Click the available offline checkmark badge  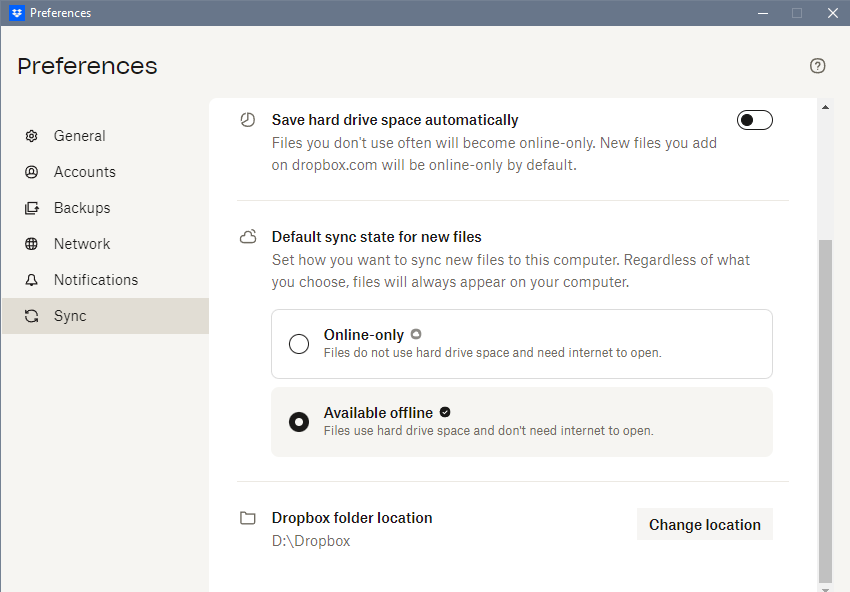[x=445, y=412]
